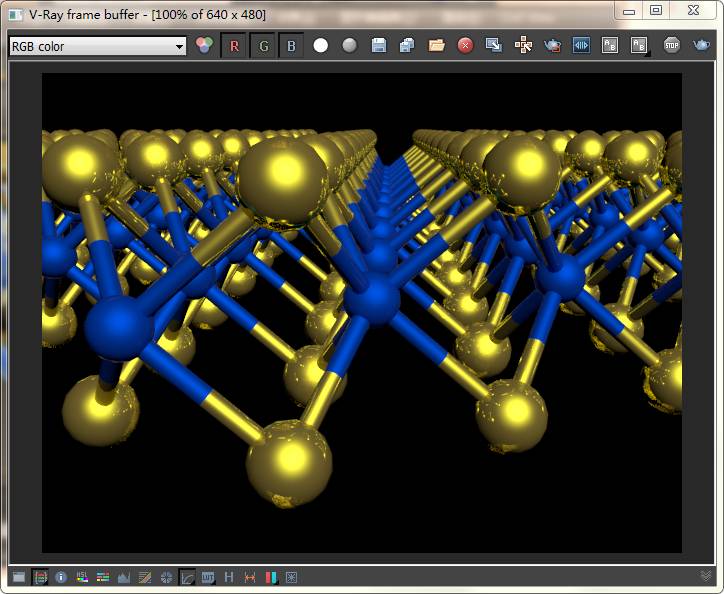This screenshot has height=594, width=724.
Task: Start render with the last teapot icon
Action: (x=702, y=46)
